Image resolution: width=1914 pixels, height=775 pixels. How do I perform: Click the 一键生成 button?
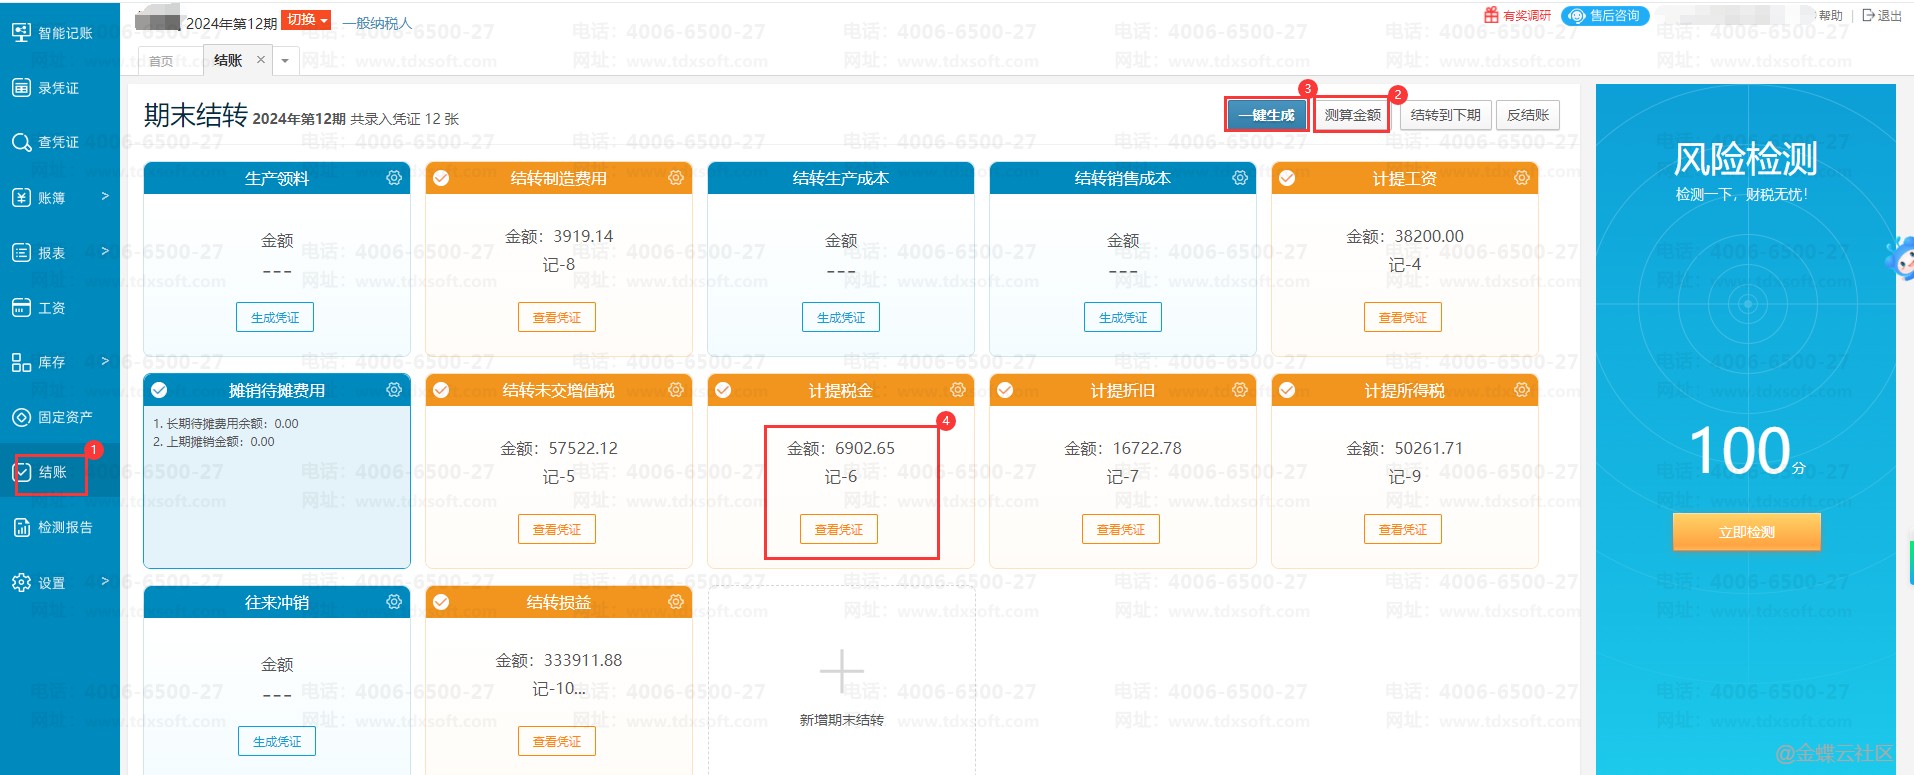(1266, 115)
